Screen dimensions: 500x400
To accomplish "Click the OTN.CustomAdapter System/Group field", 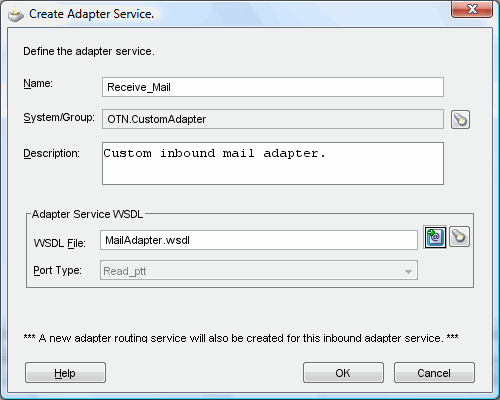I will [x=273, y=119].
